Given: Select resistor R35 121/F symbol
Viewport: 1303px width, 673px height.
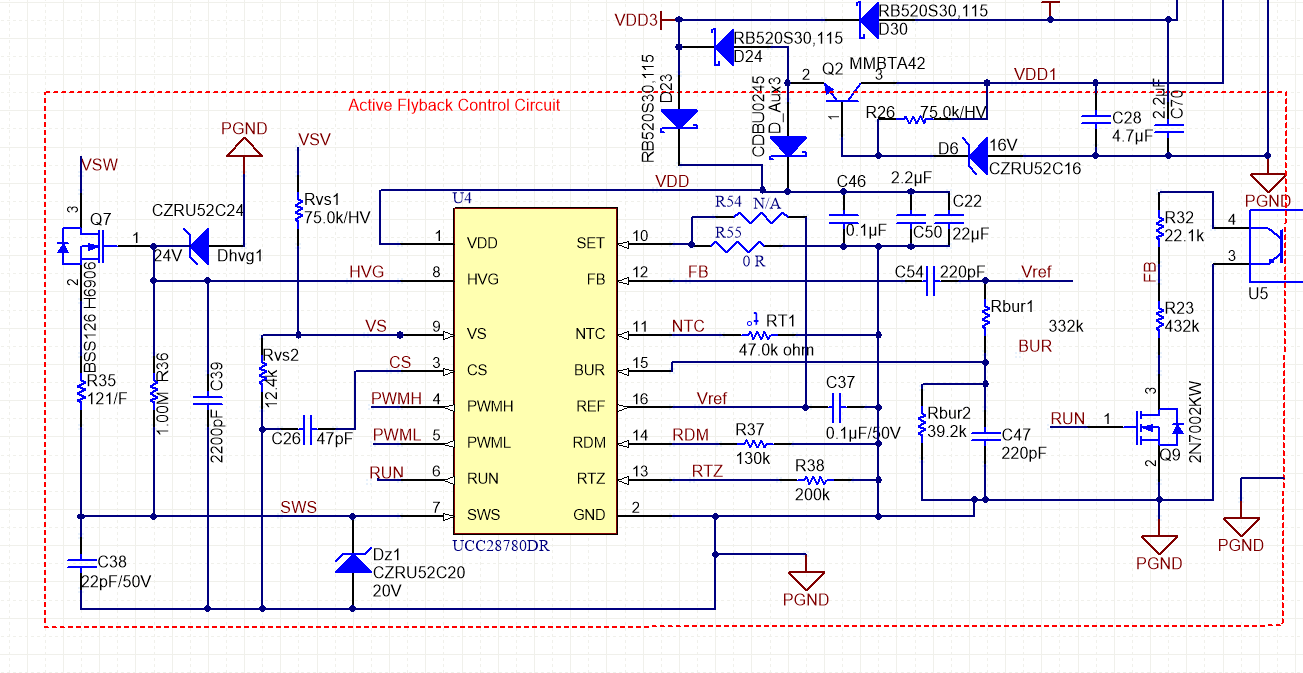Looking at the screenshot, I should (x=82, y=390).
